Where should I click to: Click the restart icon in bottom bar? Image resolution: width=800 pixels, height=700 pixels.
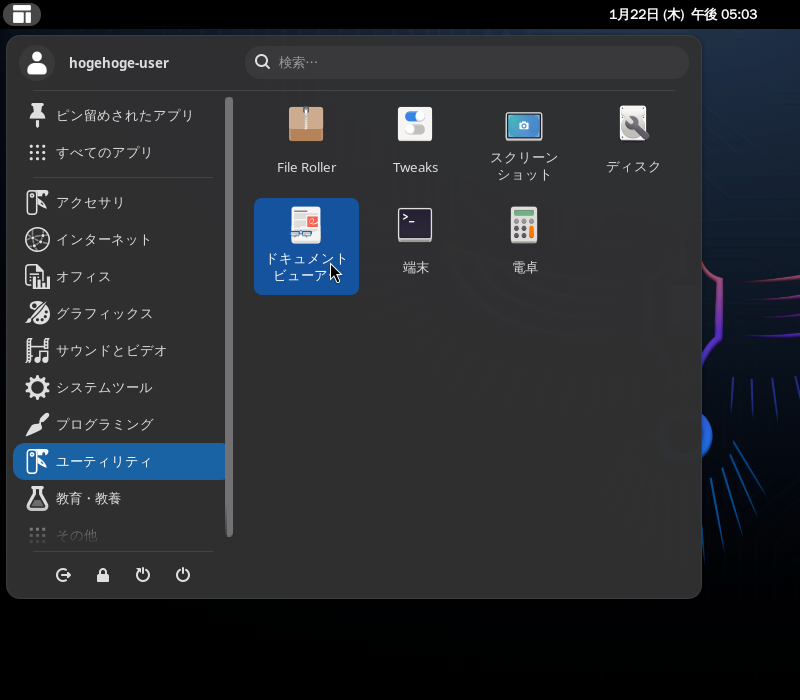tap(143, 575)
